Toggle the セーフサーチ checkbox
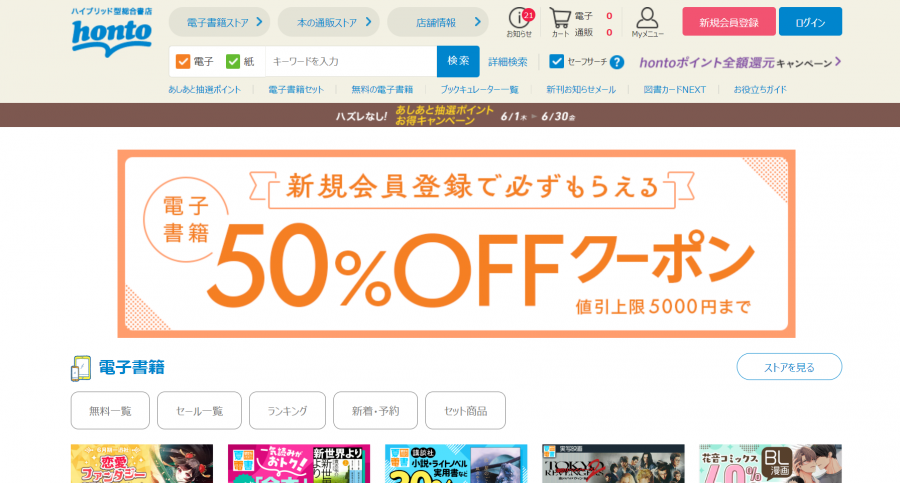Screen dimensions: 900x483 click(556, 61)
